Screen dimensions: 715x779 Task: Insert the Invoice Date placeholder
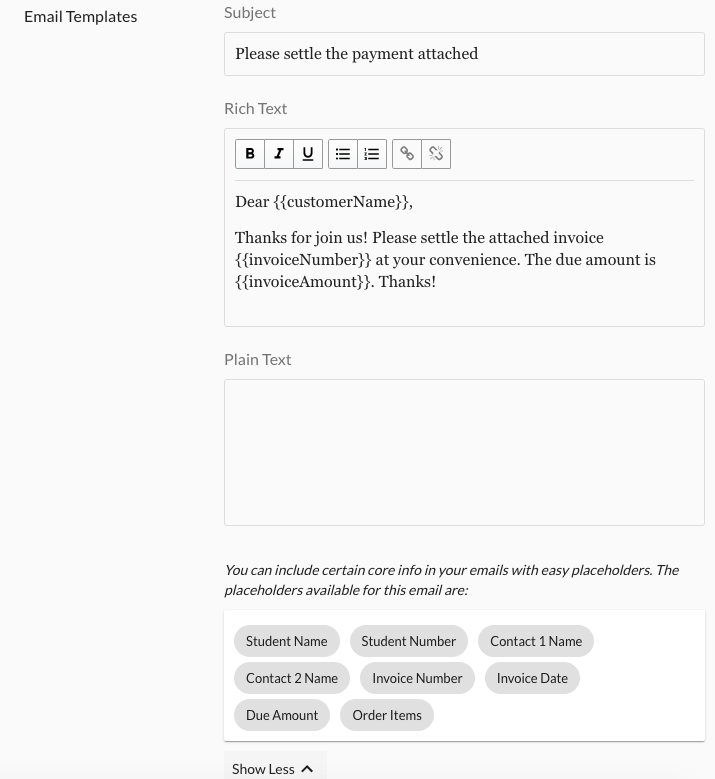click(532, 678)
